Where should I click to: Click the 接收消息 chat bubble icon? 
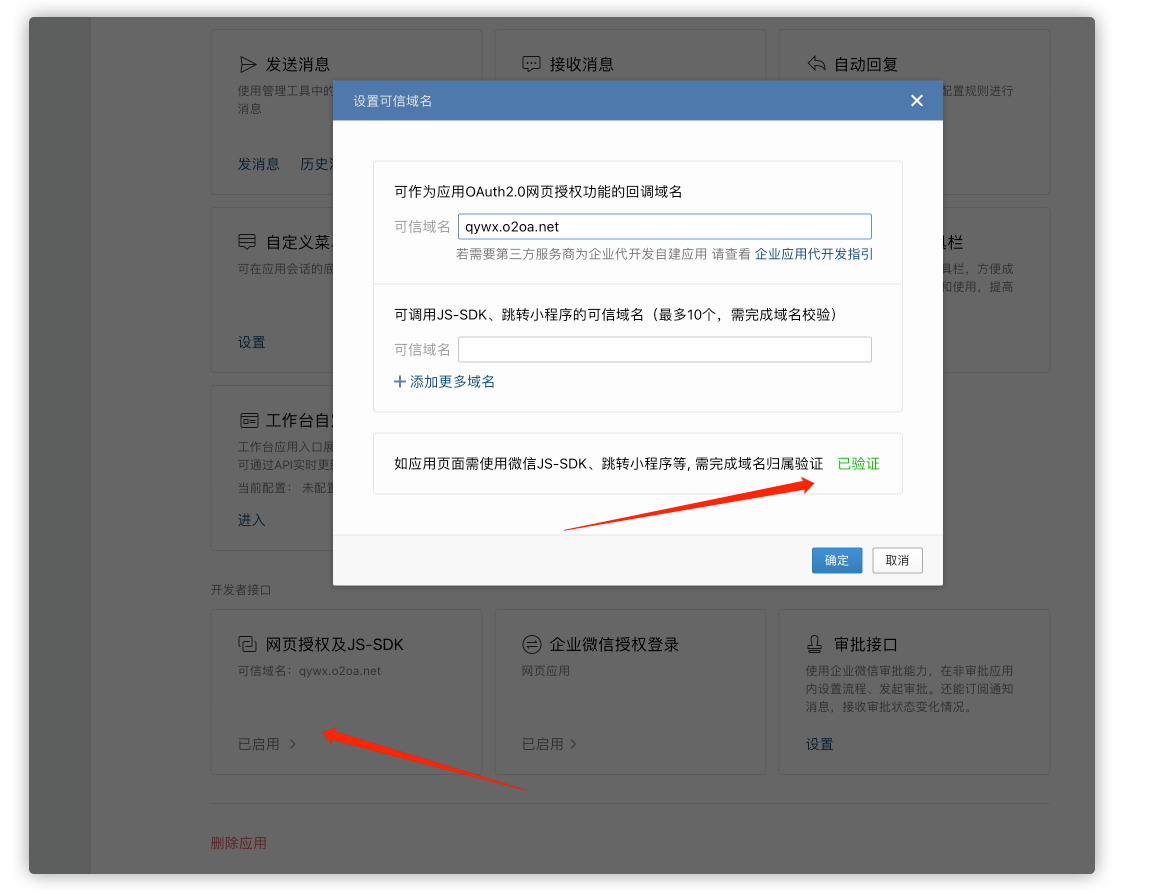click(x=532, y=65)
